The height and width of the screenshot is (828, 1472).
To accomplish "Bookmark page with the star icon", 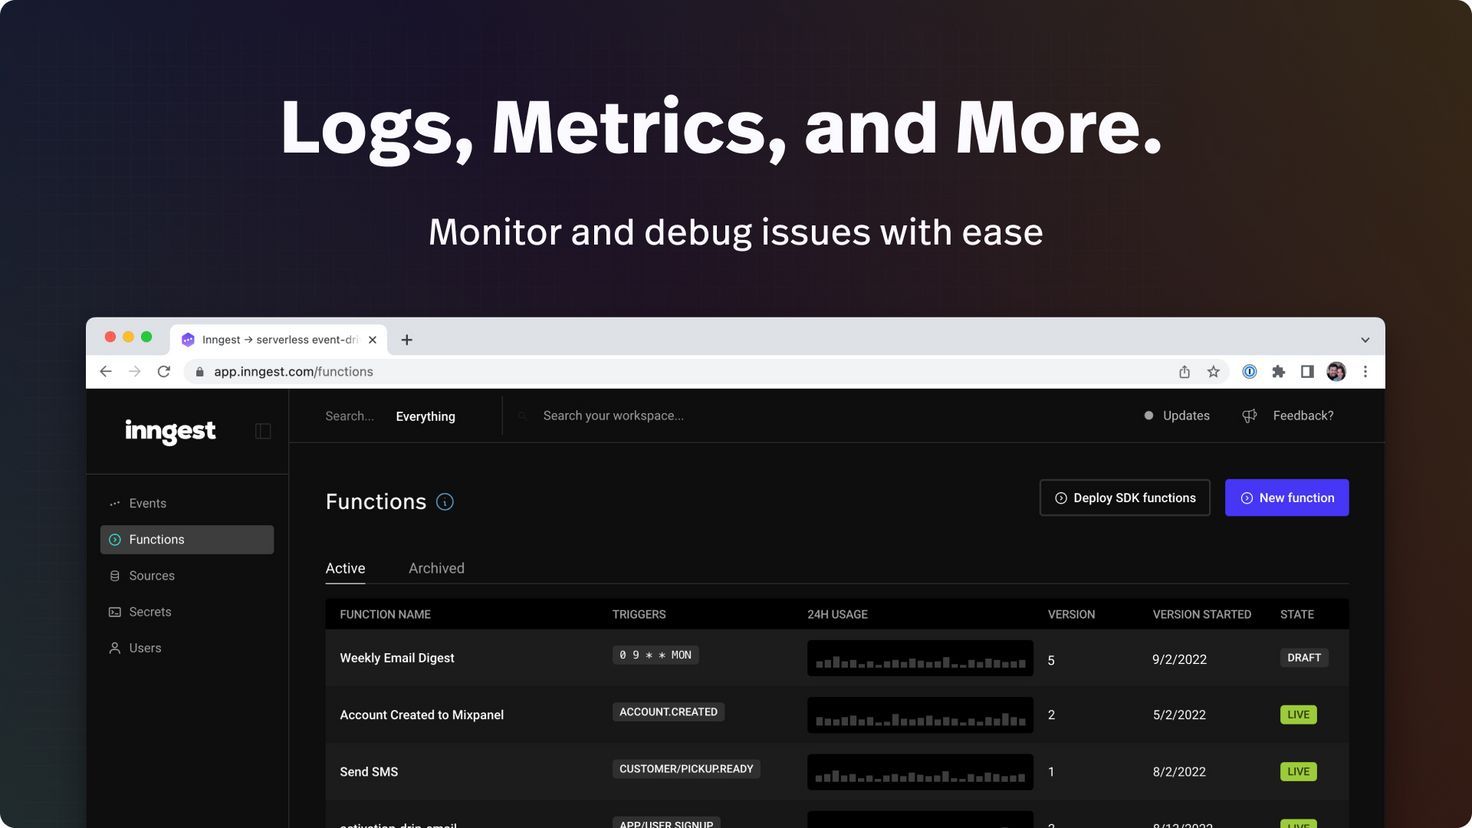I will pos(1213,371).
